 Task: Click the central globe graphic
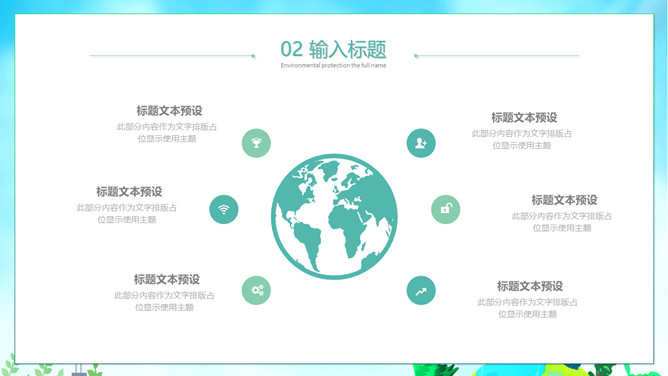pos(334,217)
